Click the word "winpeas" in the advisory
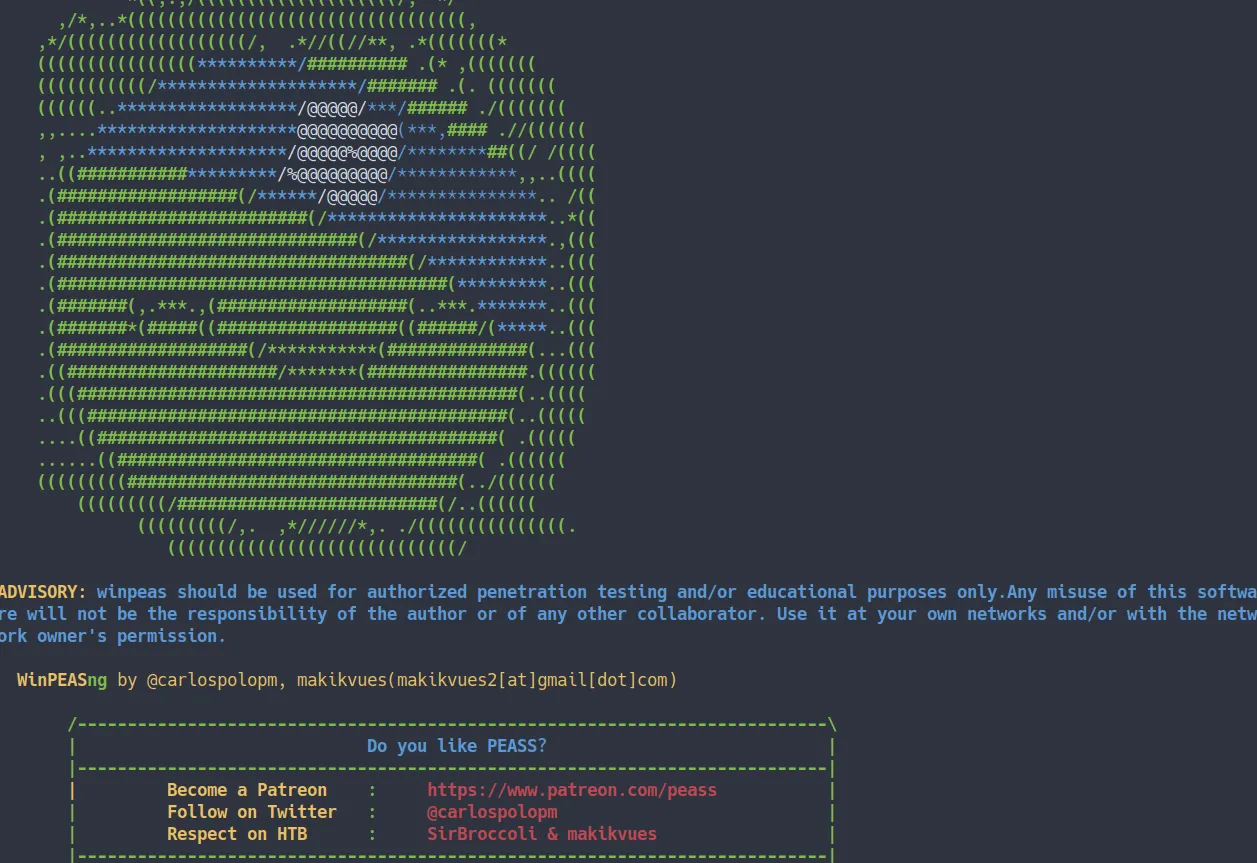 pos(132,592)
